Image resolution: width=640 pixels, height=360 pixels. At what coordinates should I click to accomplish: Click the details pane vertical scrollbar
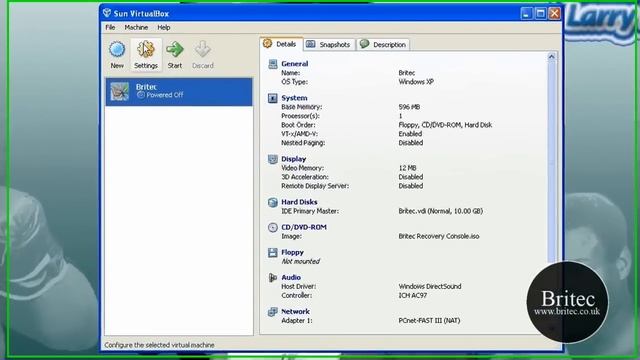pos(551,163)
